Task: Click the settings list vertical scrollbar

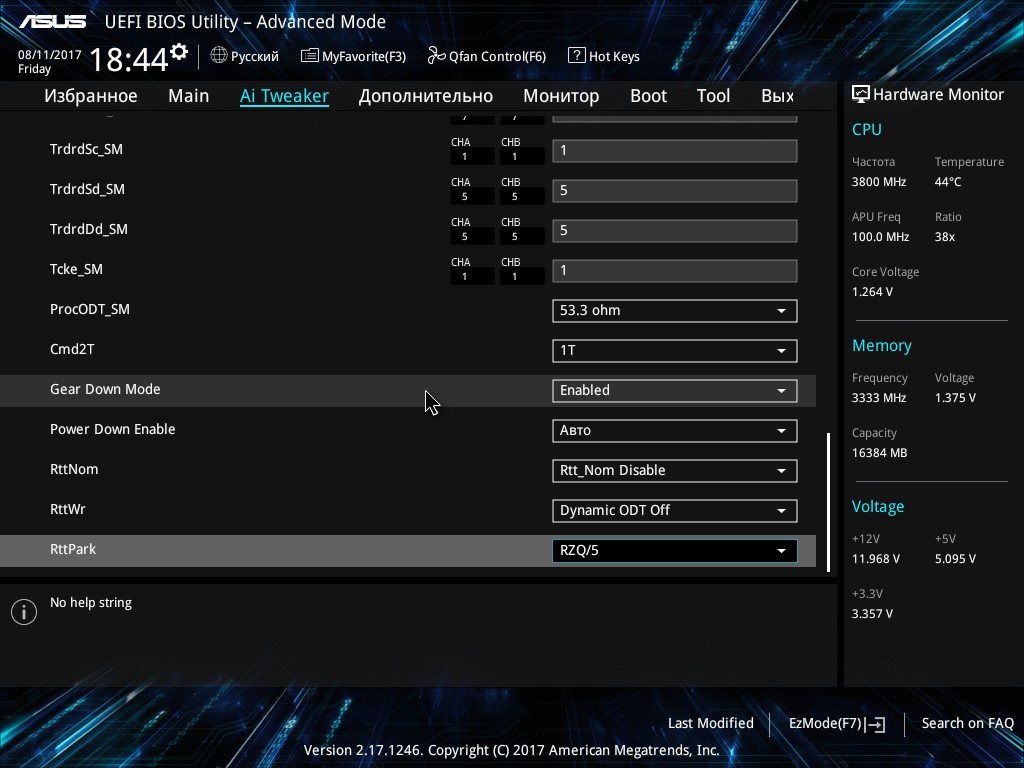Action: coord(829,502)
